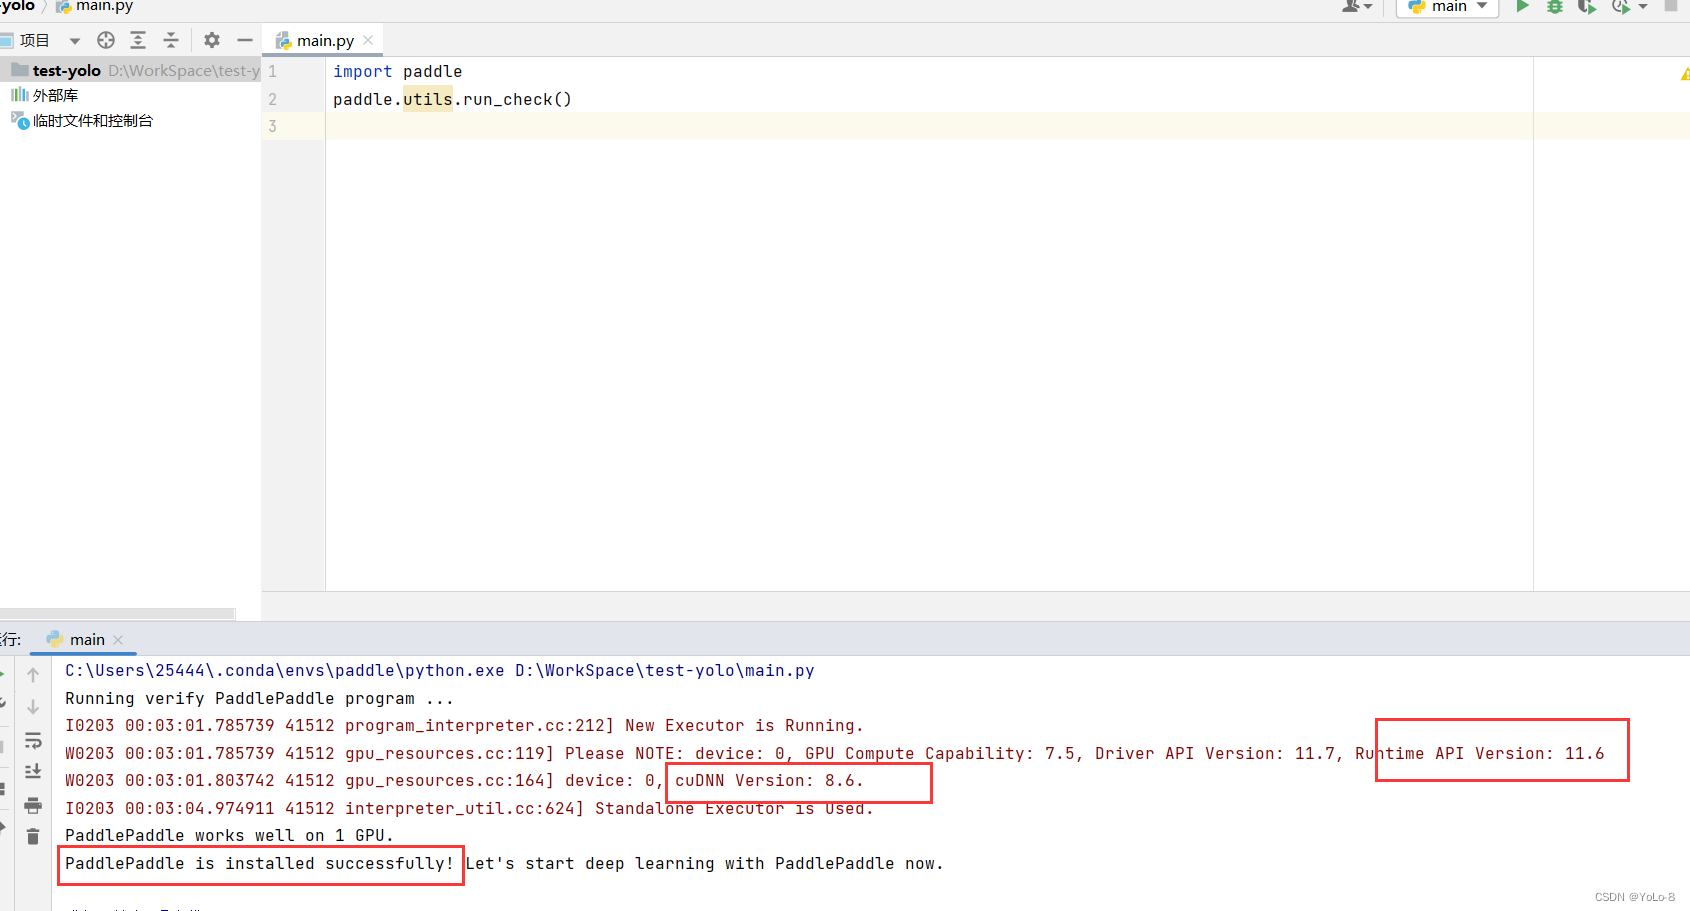This screenshot has height=911, width=1690.
Task: Click the down-arrow icon in run console
Action: (33, 707)
